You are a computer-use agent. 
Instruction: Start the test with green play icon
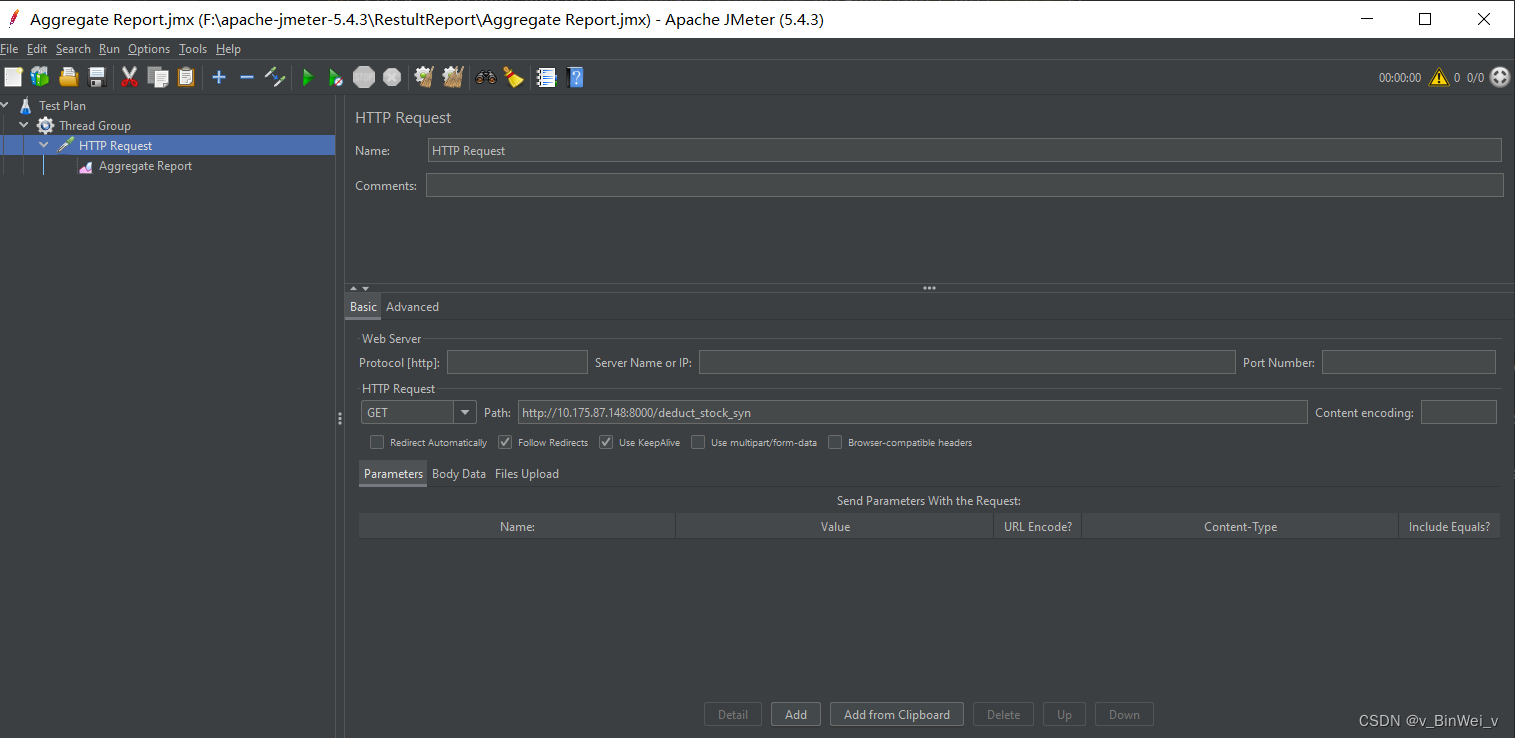click(308, 77)
